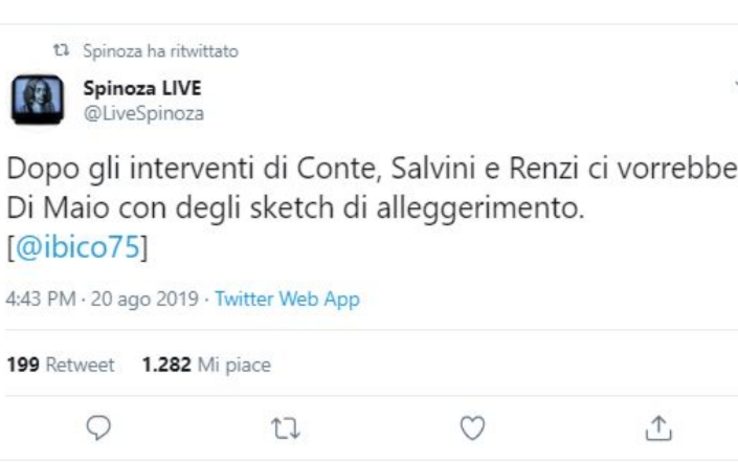Click the words 'Mi piace' in stats row

coord(233,365)
